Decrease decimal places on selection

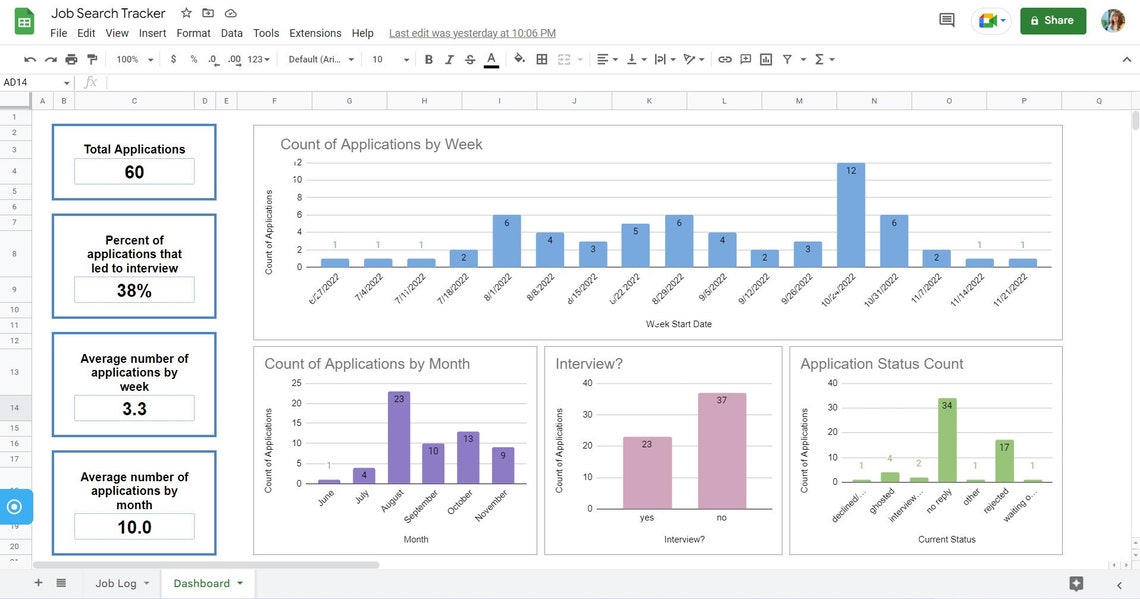tap(211, 59)
